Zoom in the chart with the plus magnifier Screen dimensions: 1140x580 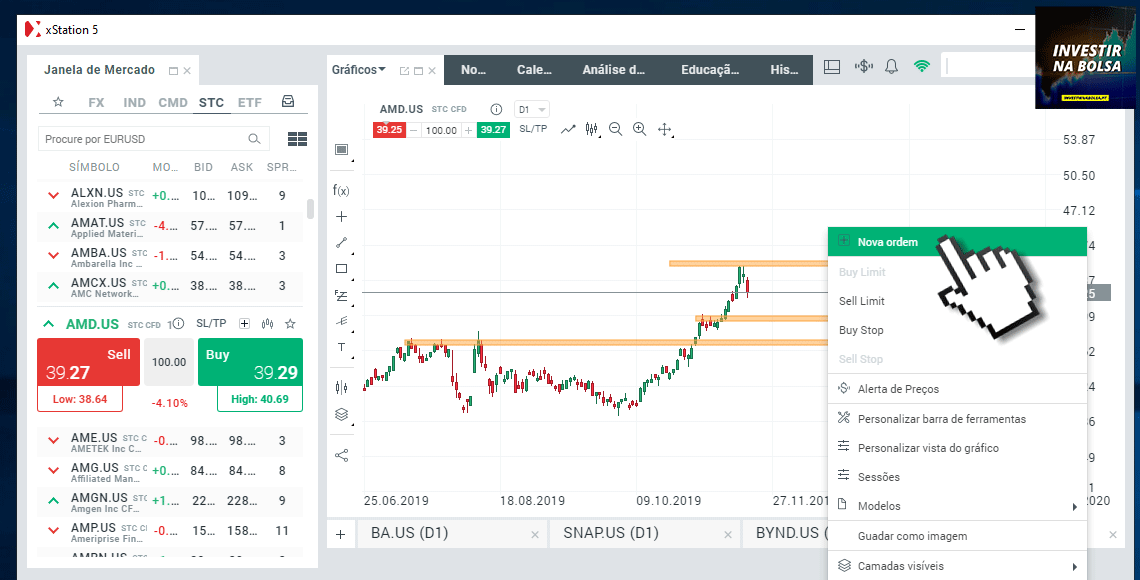pyautogui.click(x=640, y=129)
